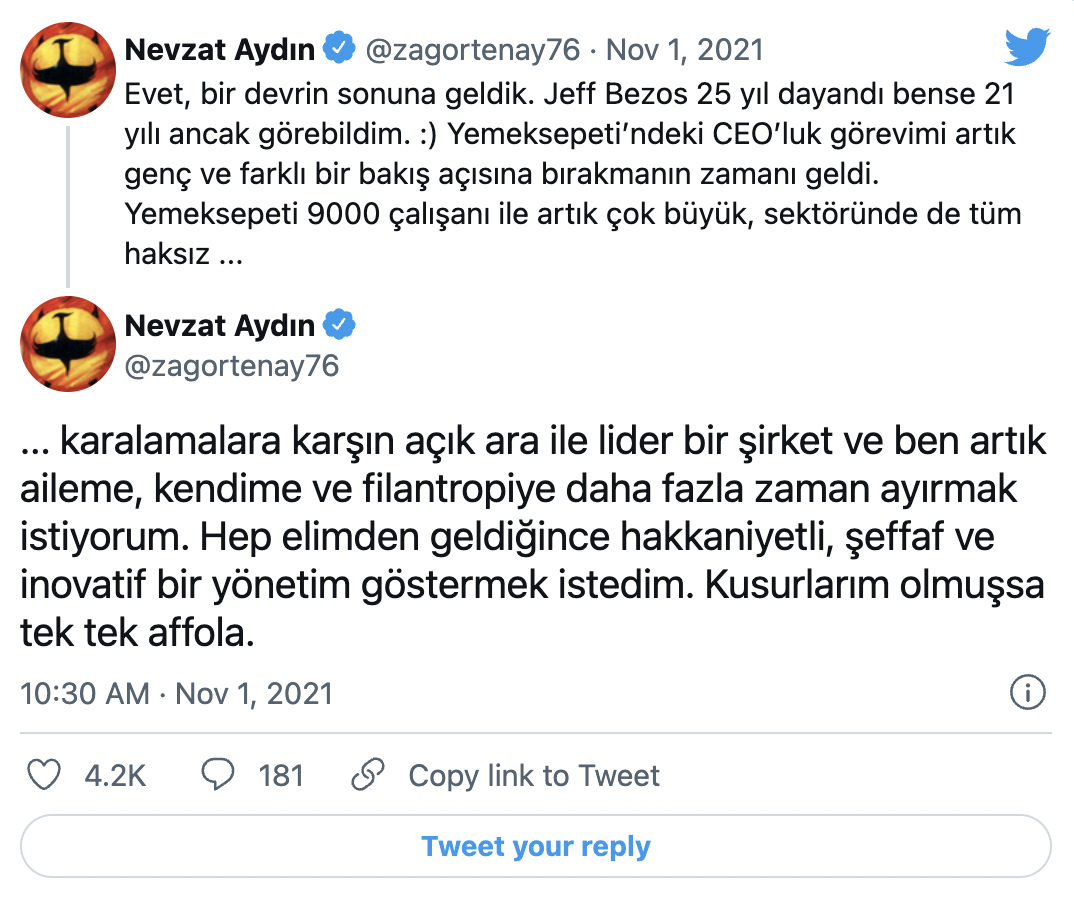This screenshot has height=902, width=1074.
Task: Click the chain link icon
Action: point(369,775)
